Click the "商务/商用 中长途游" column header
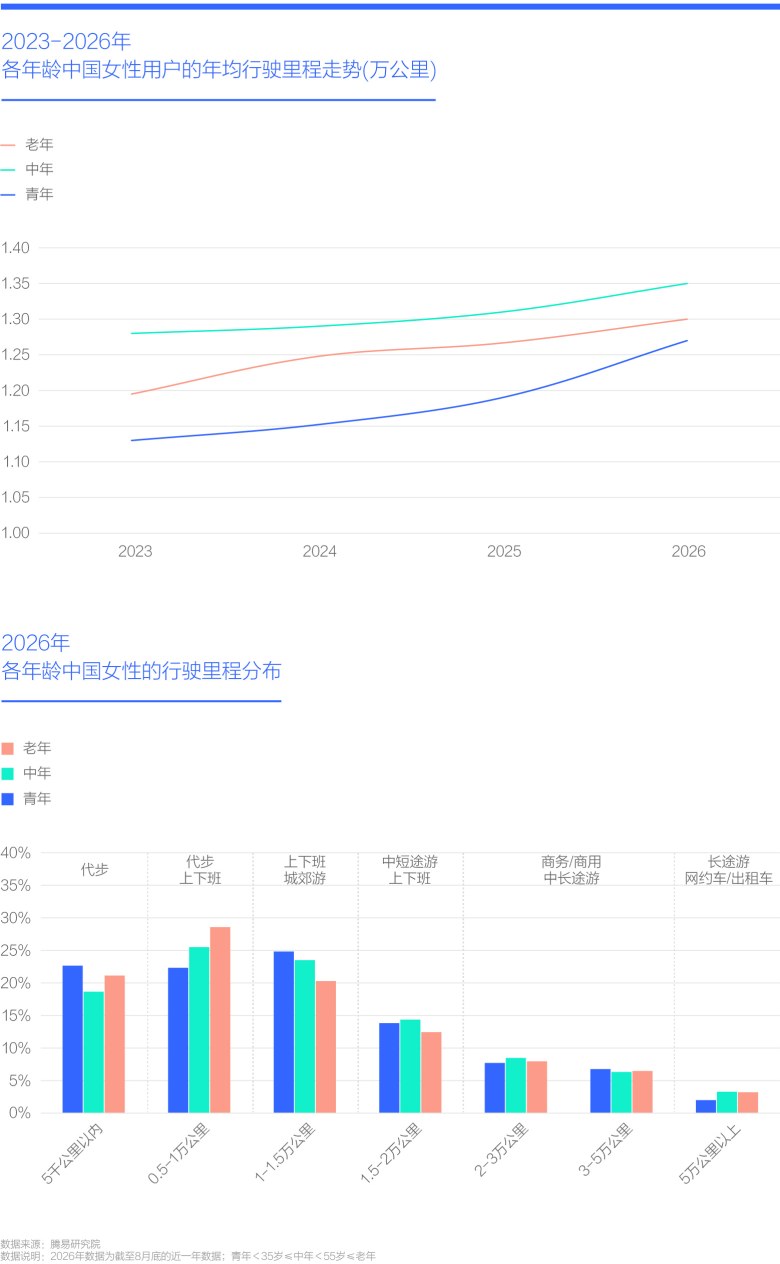 [571, 870]
